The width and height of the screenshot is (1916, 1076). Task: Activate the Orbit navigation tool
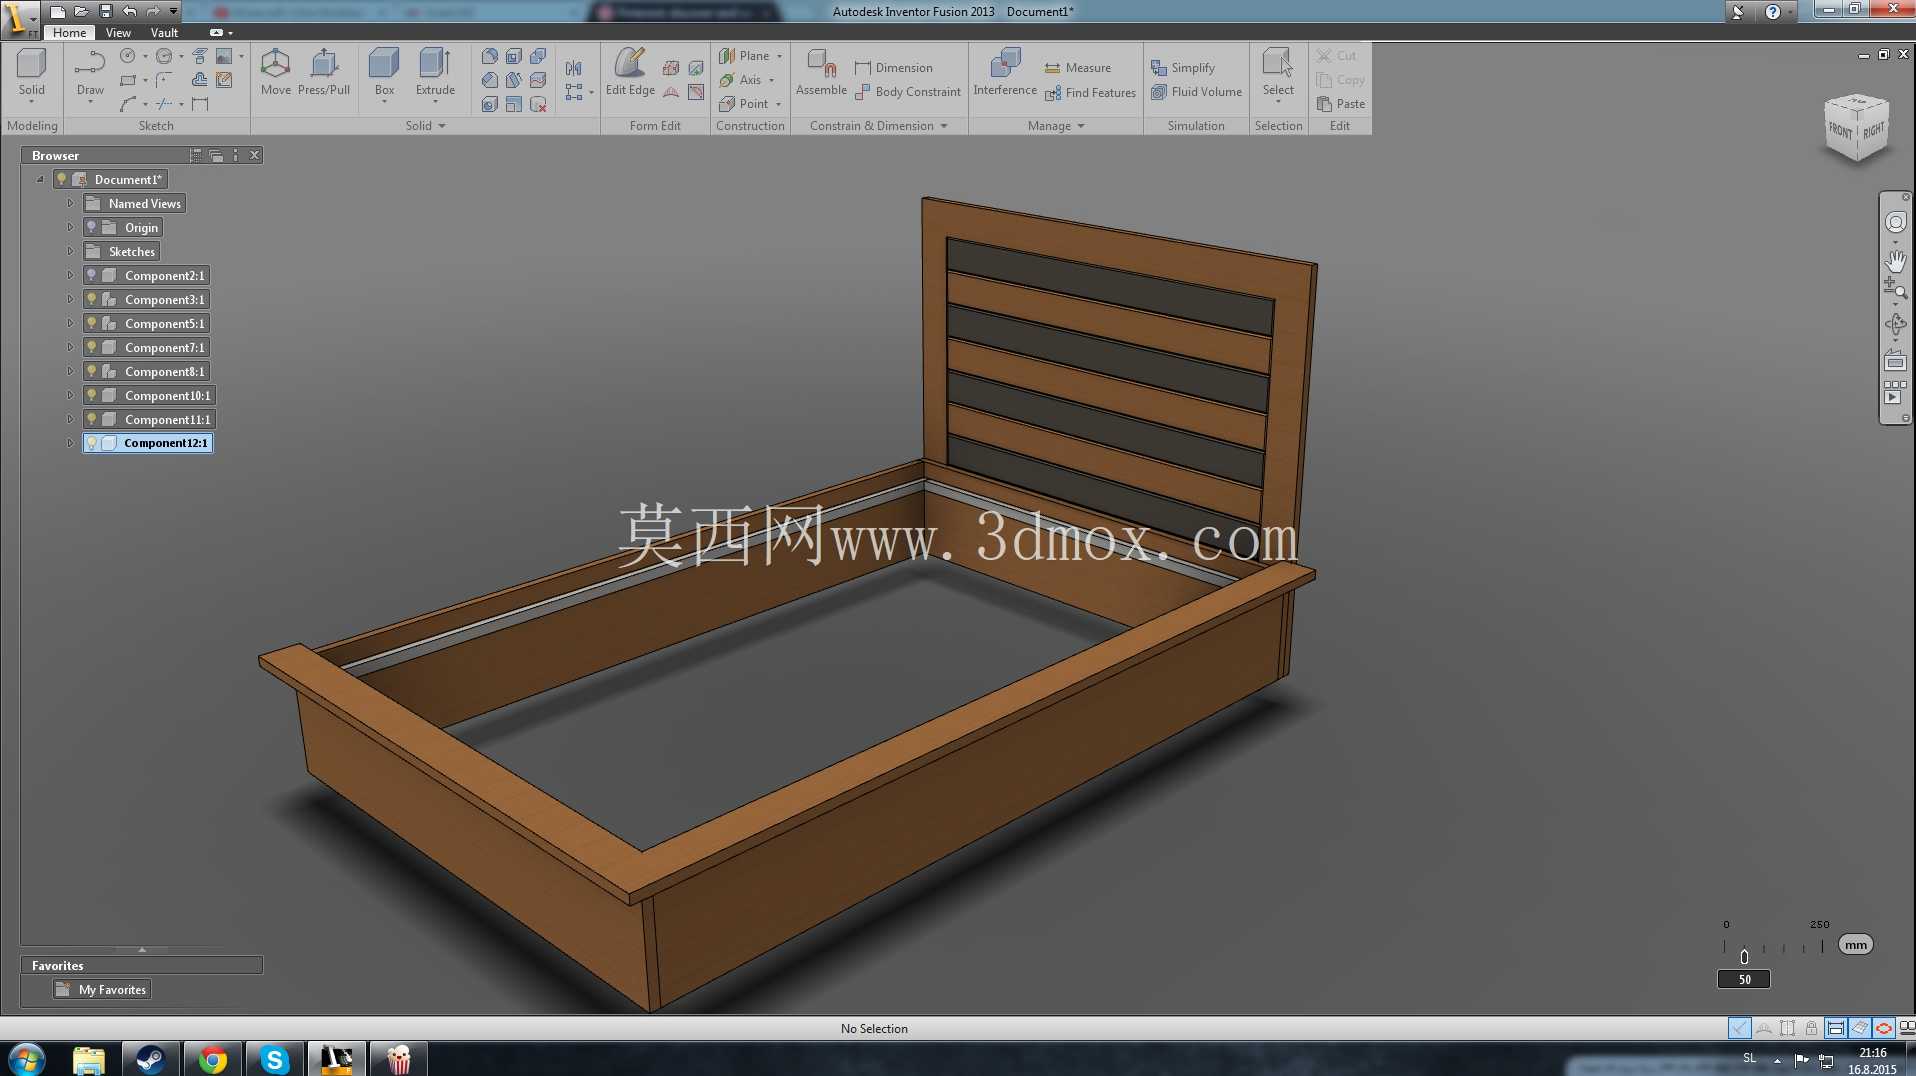click(1895, 325)
